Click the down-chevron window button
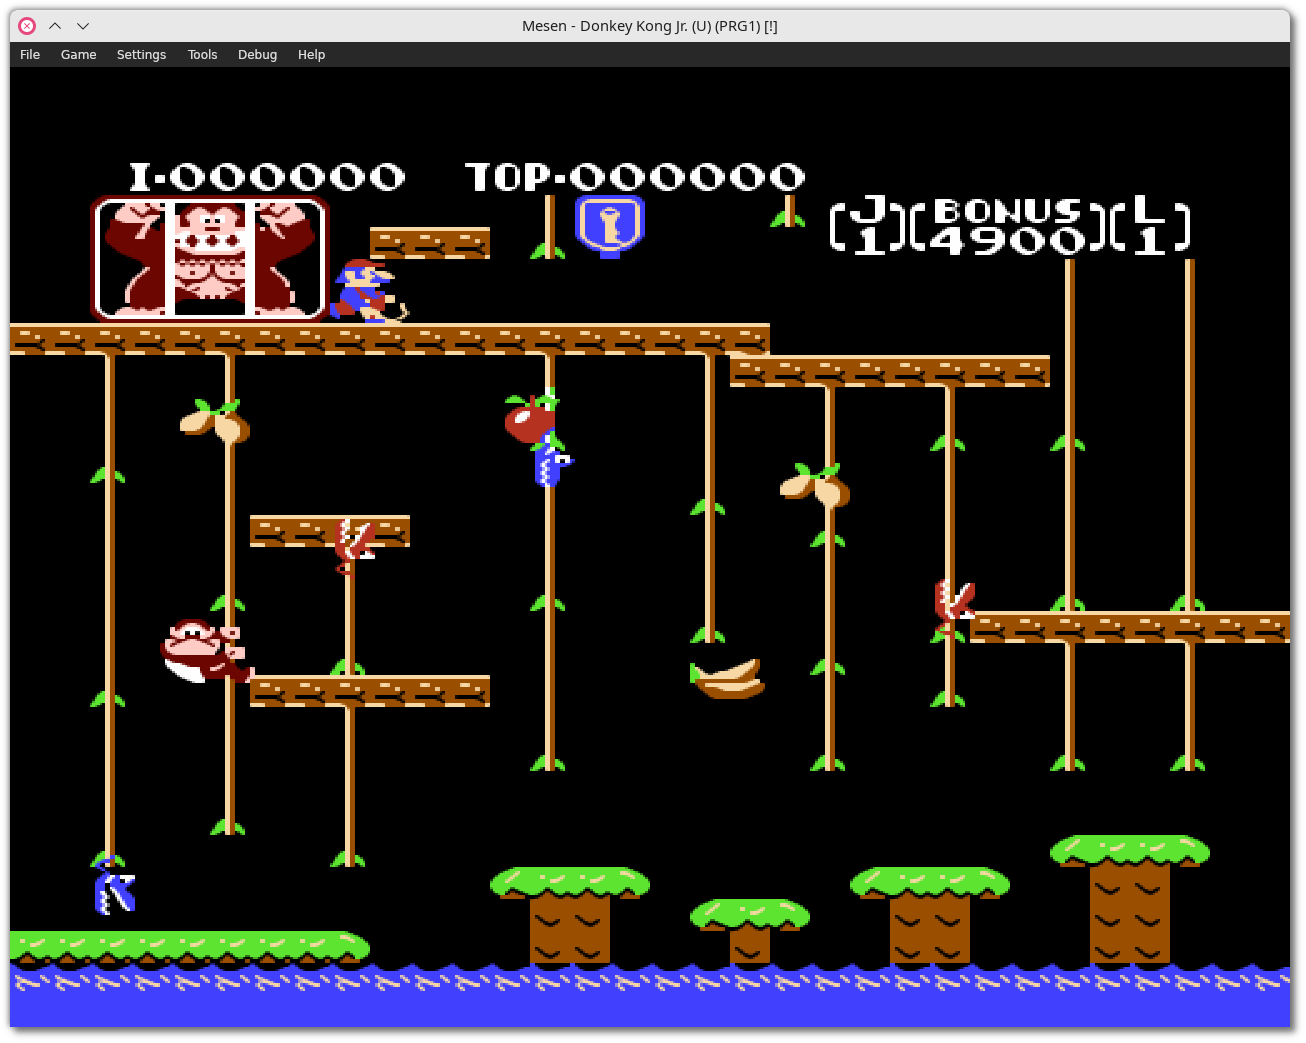 (x=83, y=26)
